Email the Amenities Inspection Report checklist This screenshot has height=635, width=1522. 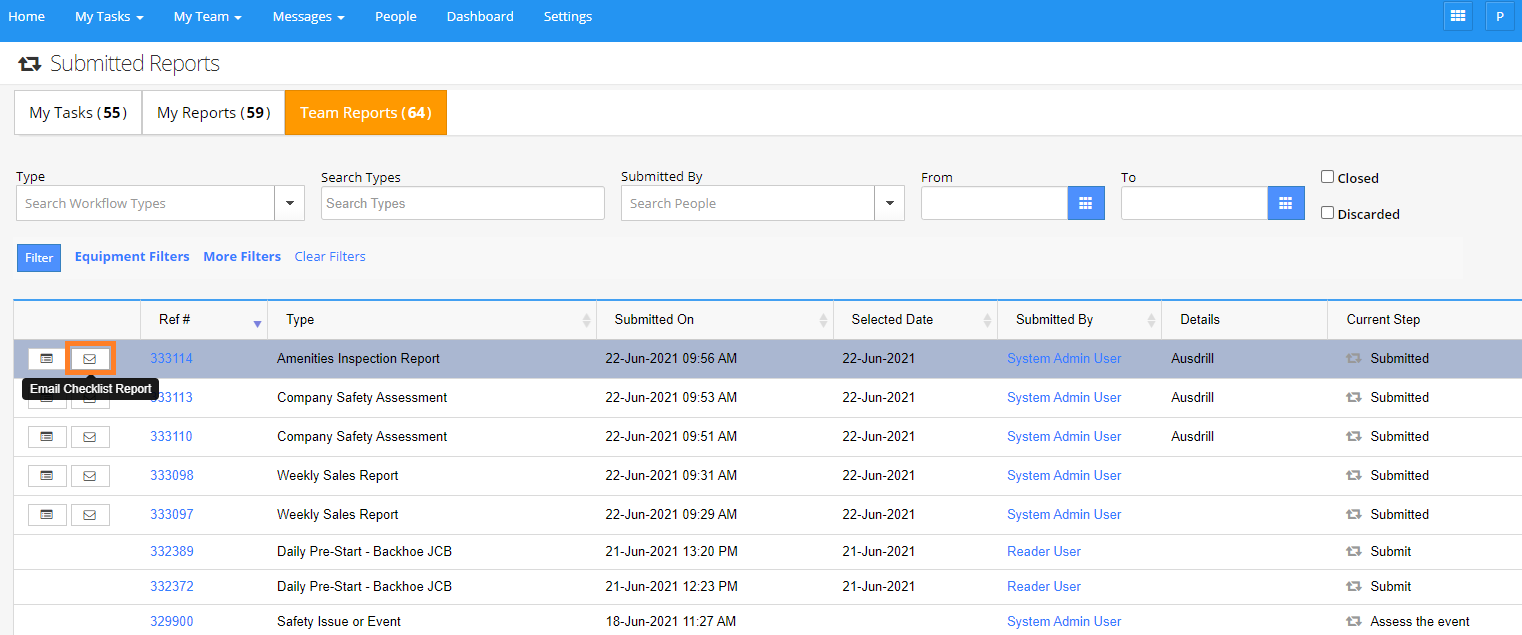(x=90, y=358)
